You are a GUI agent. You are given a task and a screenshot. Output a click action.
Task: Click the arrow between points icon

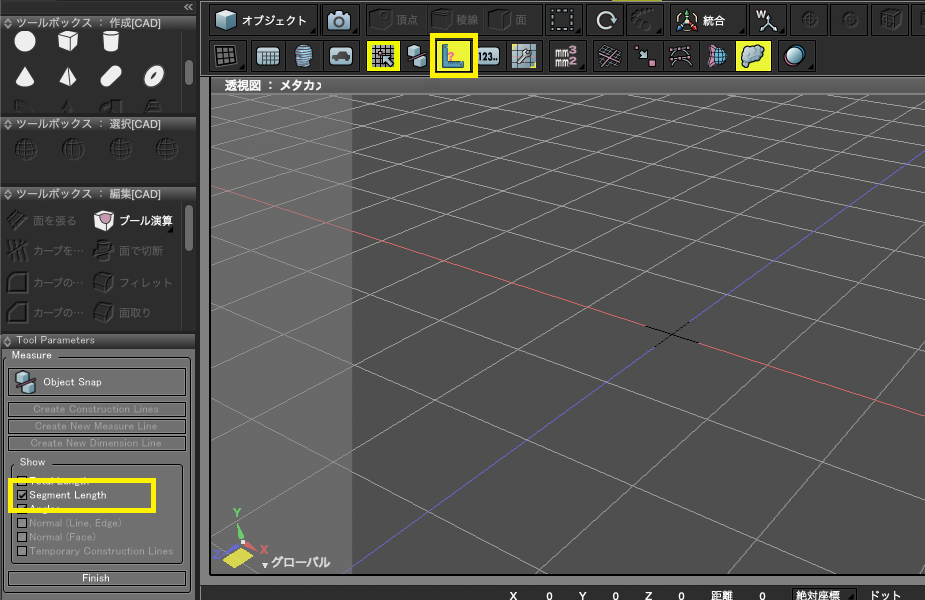pyautogui.click(x=645, y=56)
